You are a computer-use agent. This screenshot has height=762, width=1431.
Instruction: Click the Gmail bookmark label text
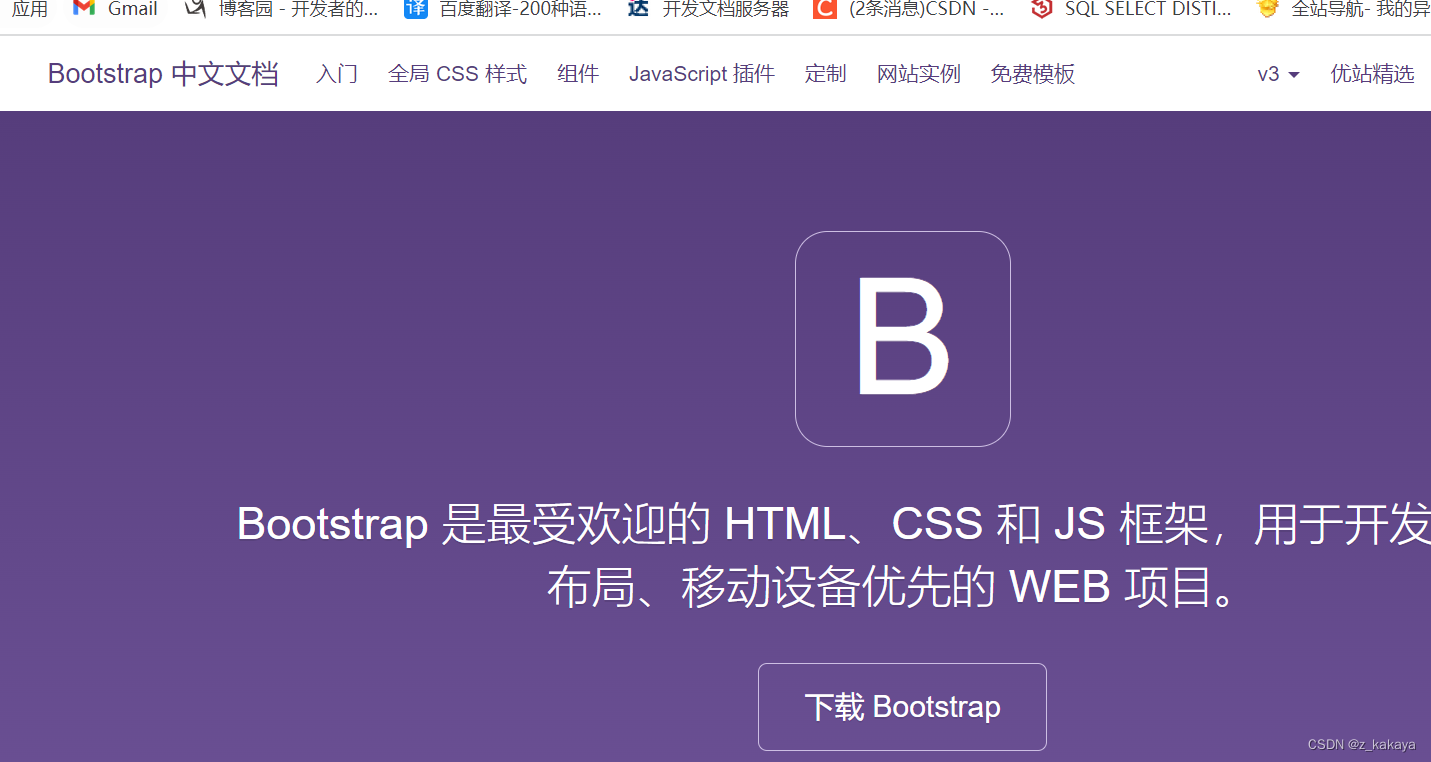pos(133,9)
